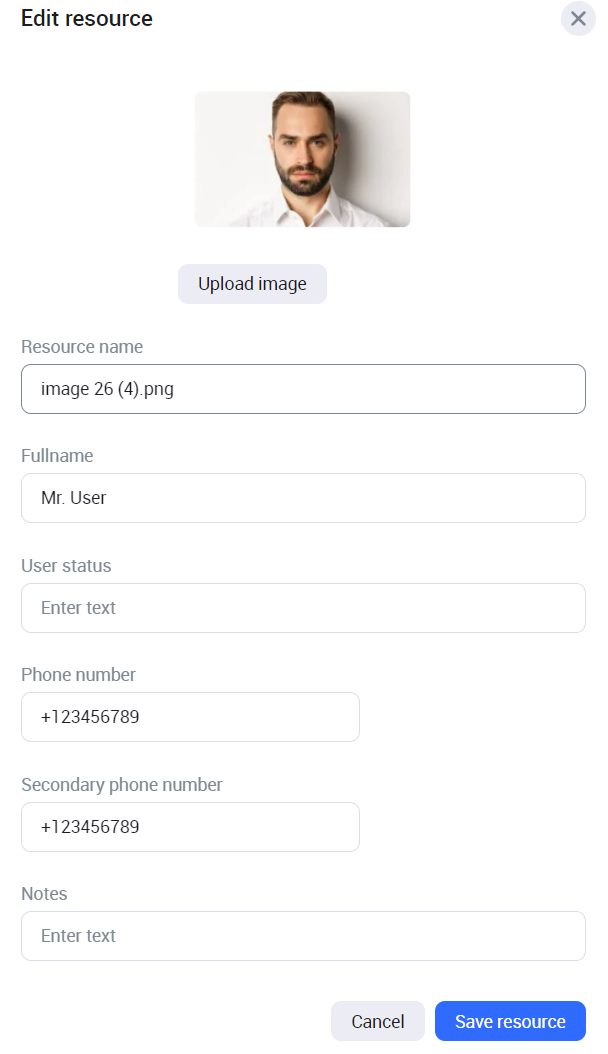The height and width of the screenshot is (1054, 608).
Task: Place cursor in "image 26 (4).png" text
Action: tap(107, 389)
